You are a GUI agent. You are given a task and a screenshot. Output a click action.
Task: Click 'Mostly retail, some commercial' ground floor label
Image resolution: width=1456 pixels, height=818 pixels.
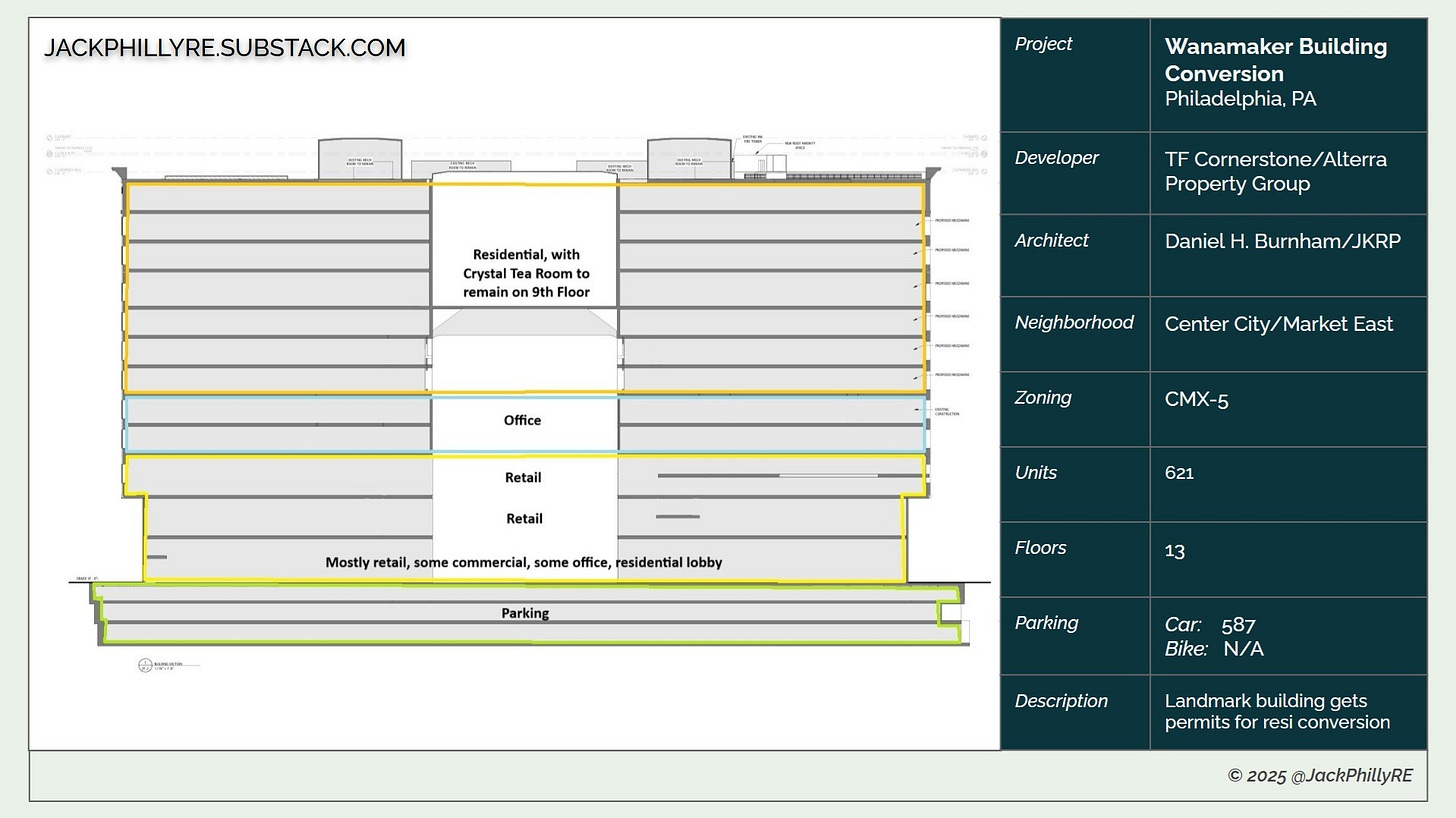(524, 563)
